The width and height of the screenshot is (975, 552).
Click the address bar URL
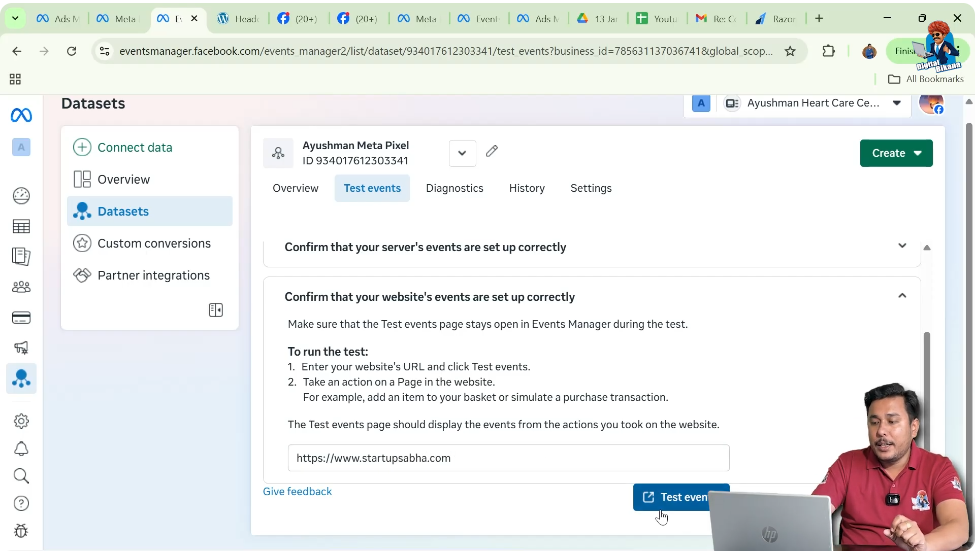(x=445, y=51)
